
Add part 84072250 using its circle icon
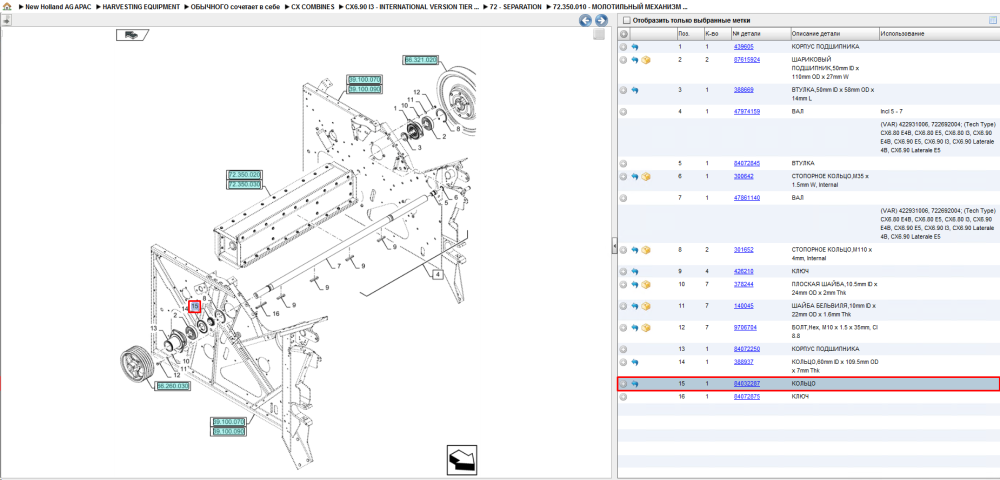click(624, 349)
